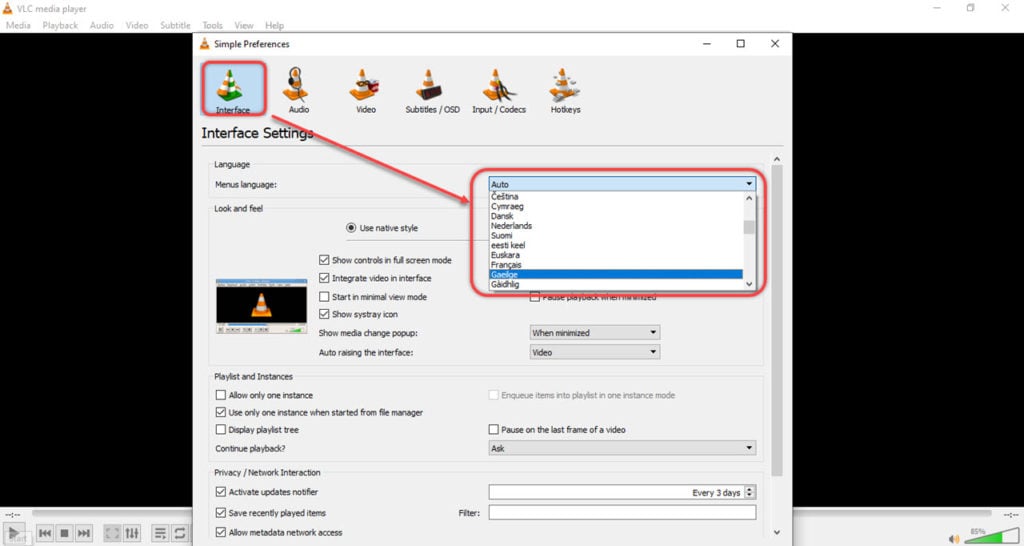
Task: Click the VLC cone icon in main title bar
Action: [7, 8]
